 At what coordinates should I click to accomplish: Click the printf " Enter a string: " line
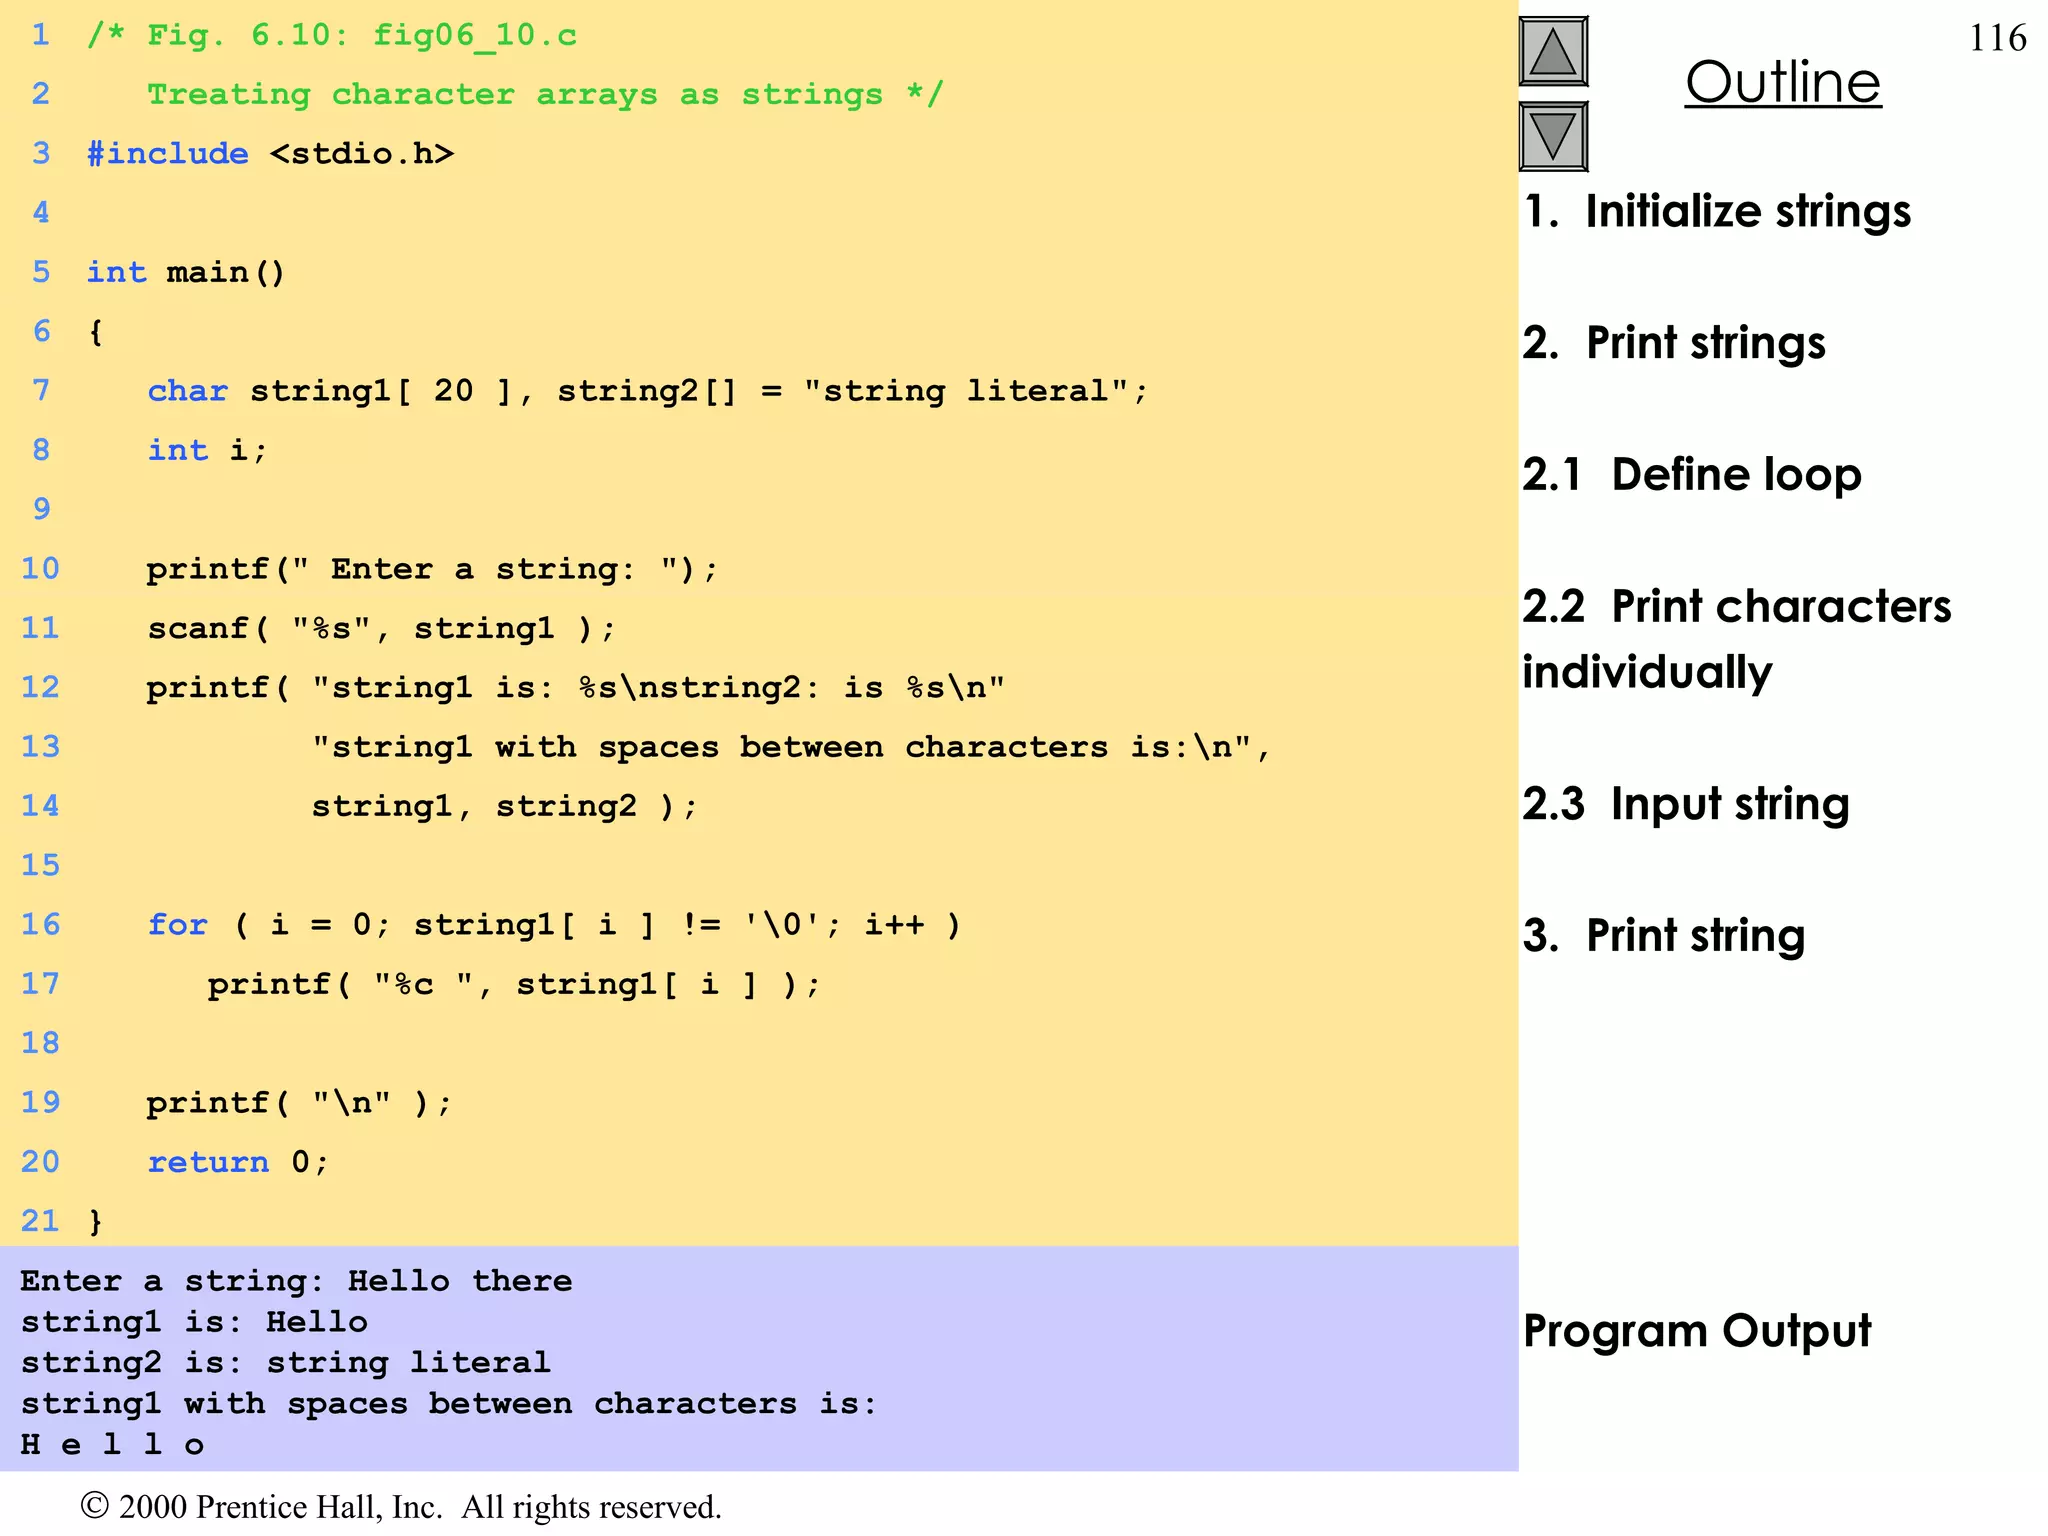(432, 569)
